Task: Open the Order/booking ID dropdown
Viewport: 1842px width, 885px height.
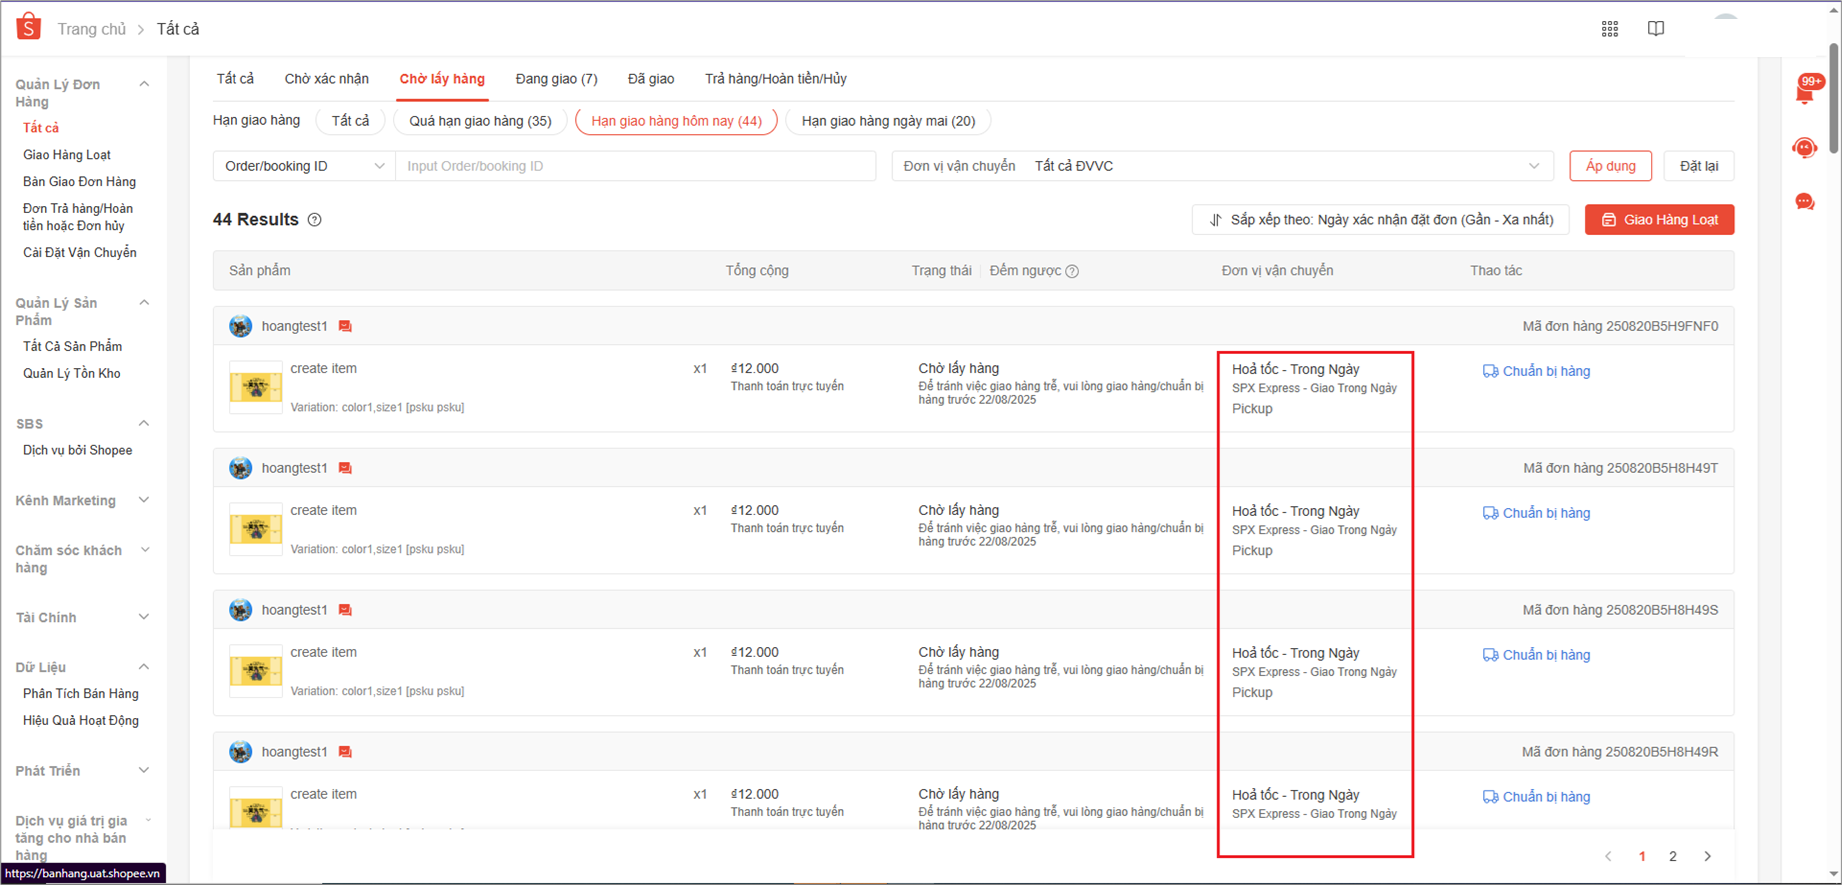Action: pos(304,166)
